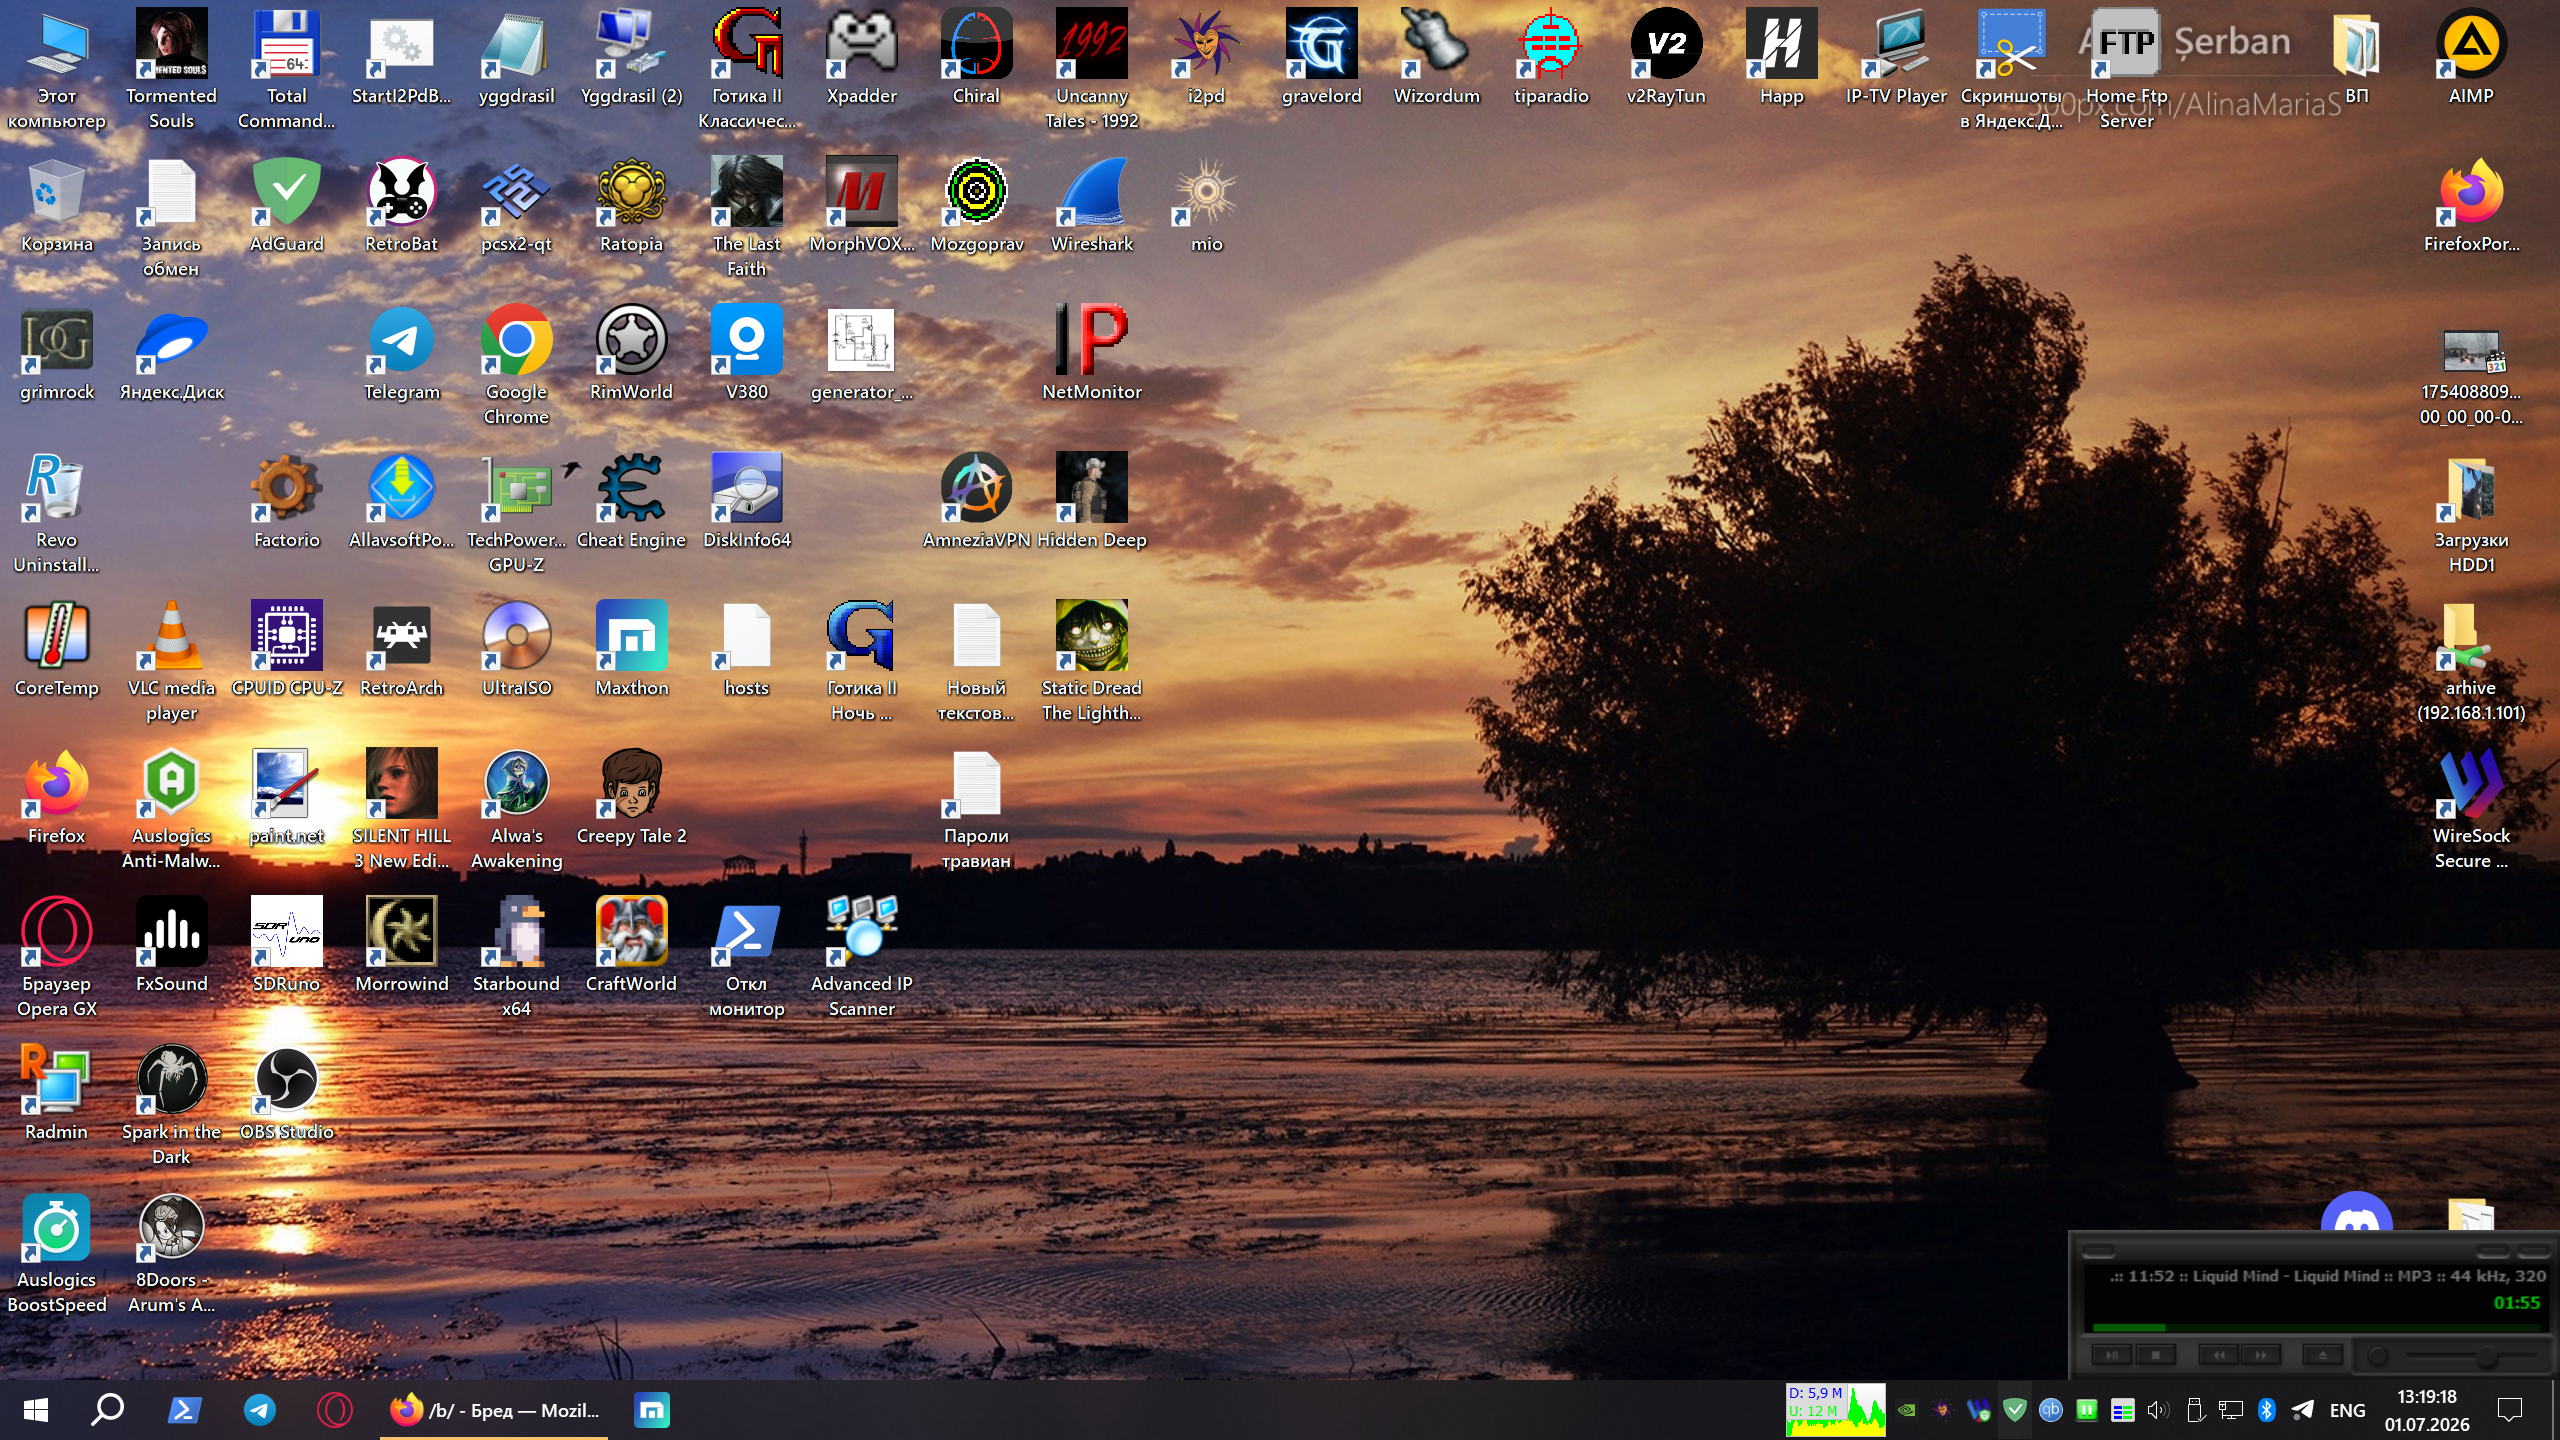This screenshot has width=2560, height=1440.
Task: Select The Last Faith desktop icon
Action: tap(747, 218)
